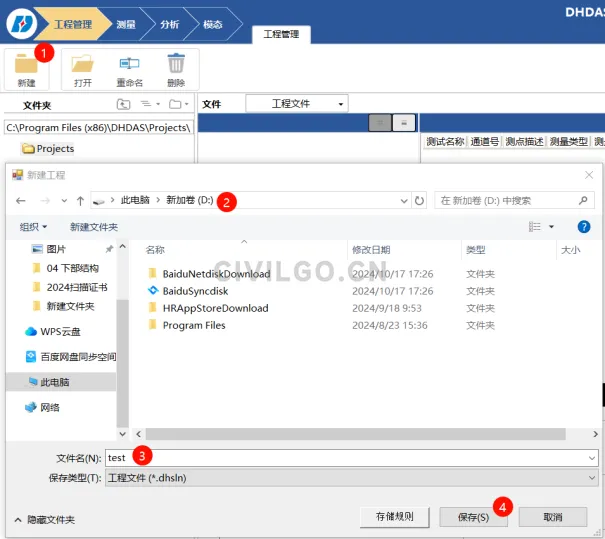This screenshot has width=605, height=539.
Task: Click the 保存(S) button
Action: [473, 517]
